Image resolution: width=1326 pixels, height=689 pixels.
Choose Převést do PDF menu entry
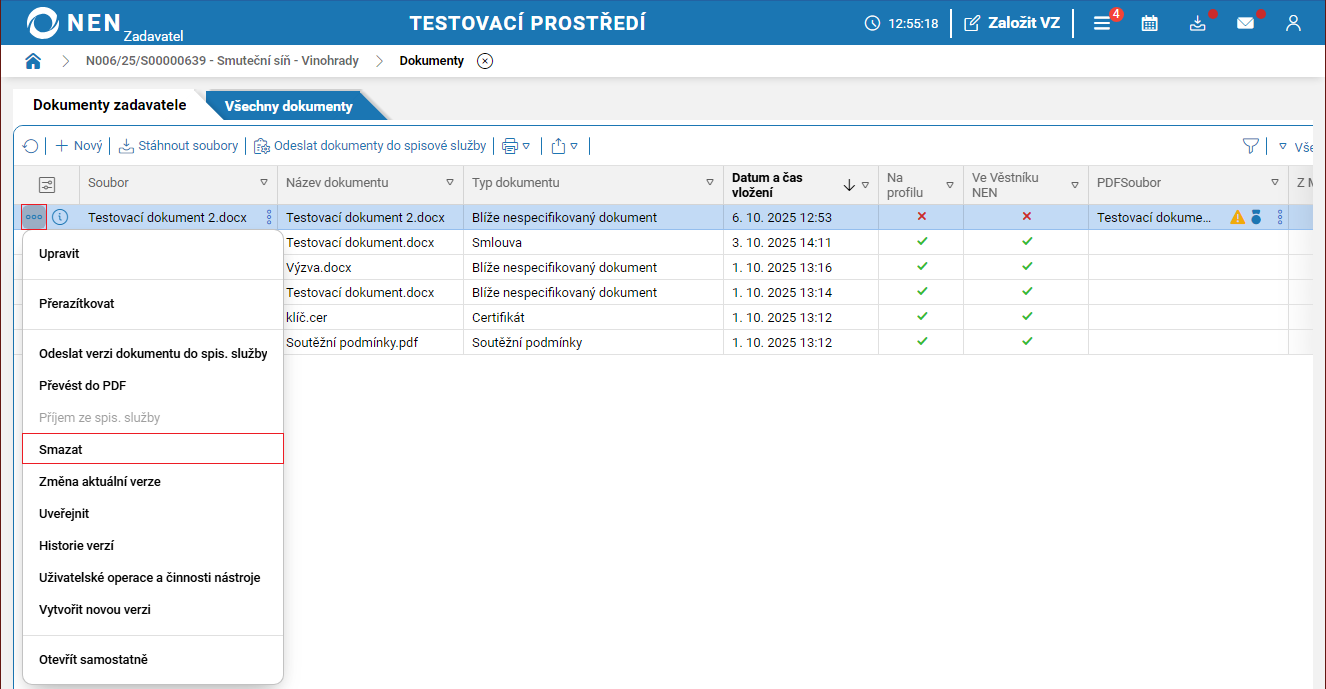82,385
